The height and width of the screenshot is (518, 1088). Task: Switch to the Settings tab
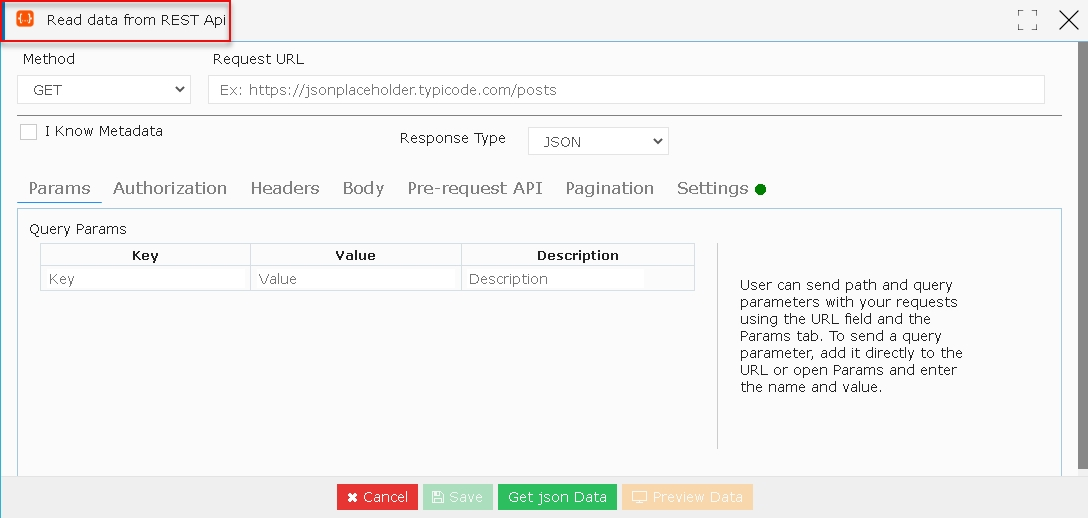point(713,189)
